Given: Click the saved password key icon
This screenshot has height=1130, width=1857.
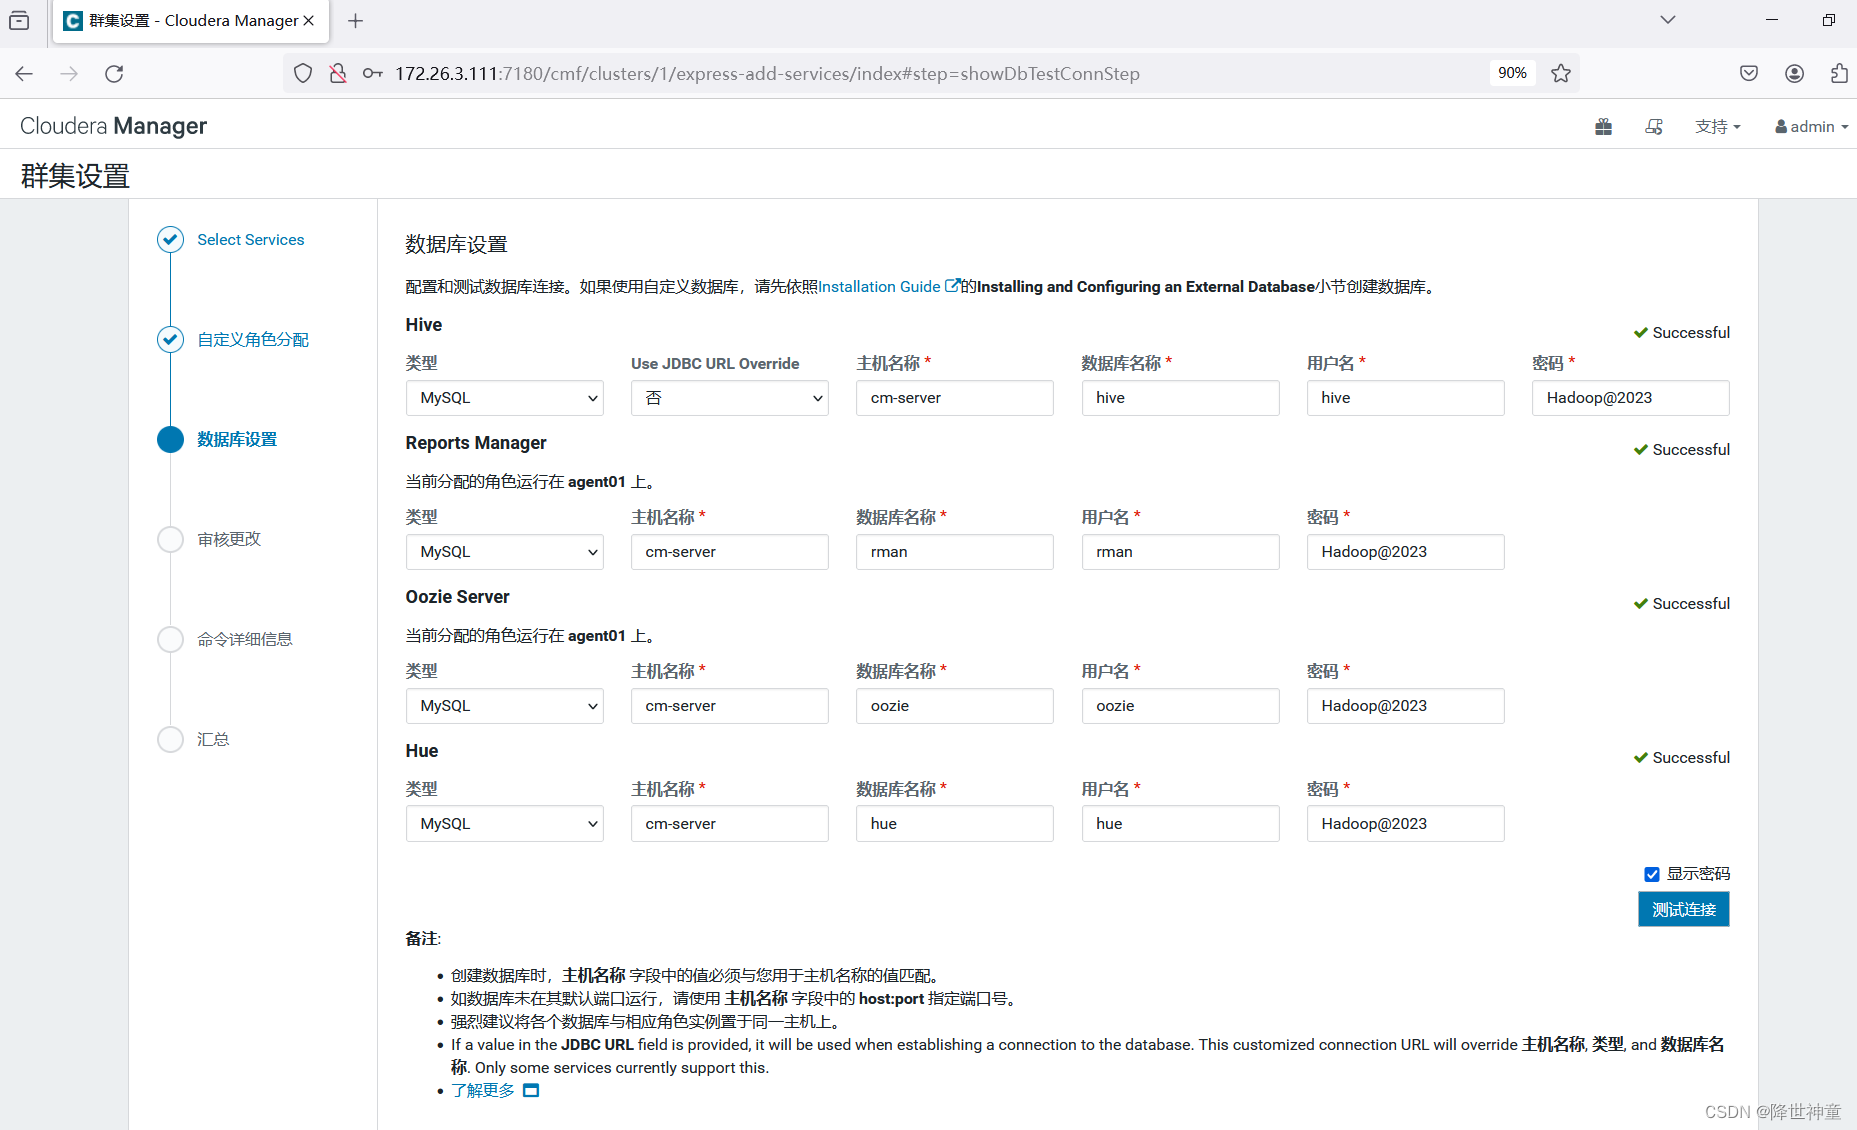Looking at the screenshot, I should click(372, 73).
